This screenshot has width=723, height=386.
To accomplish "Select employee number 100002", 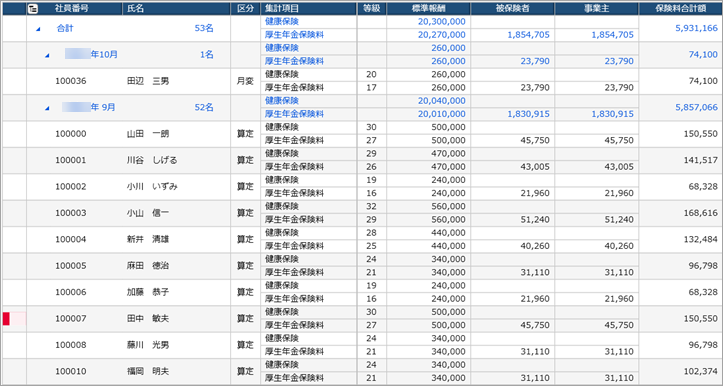I will coord(71,187).
